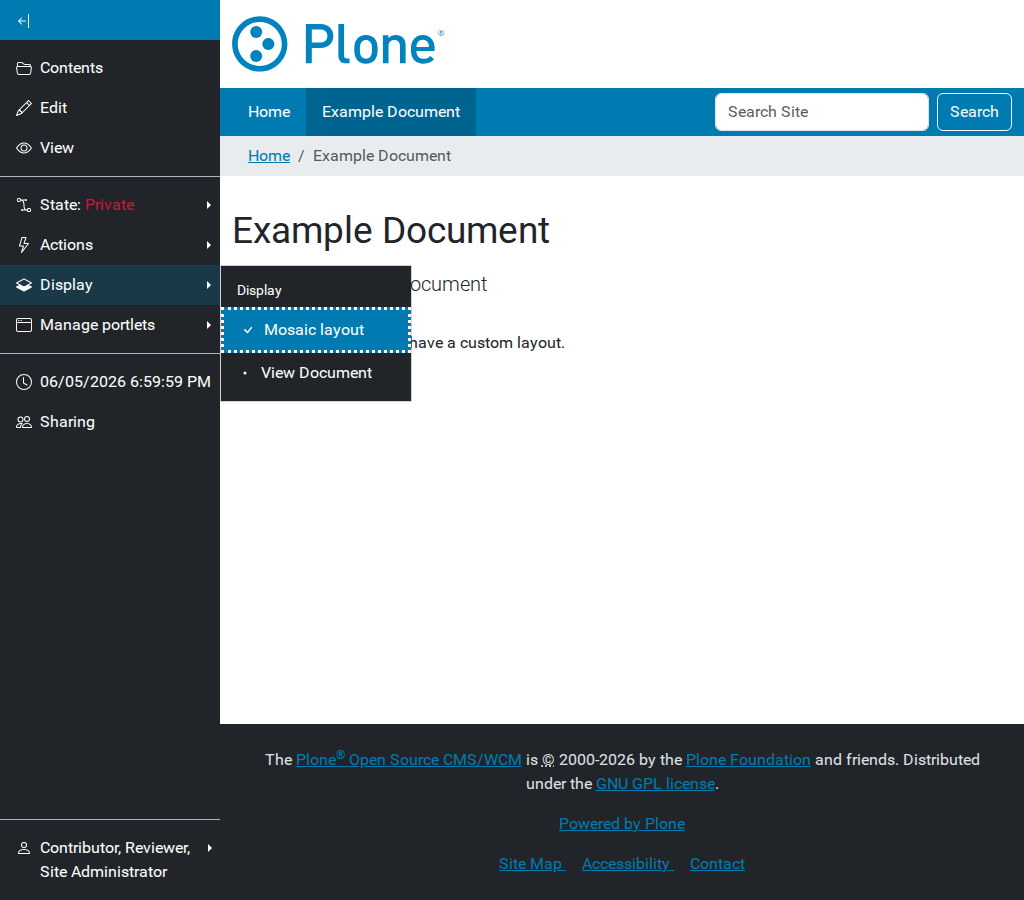
Task: Click the Display submenu header text
Action: 259,291
